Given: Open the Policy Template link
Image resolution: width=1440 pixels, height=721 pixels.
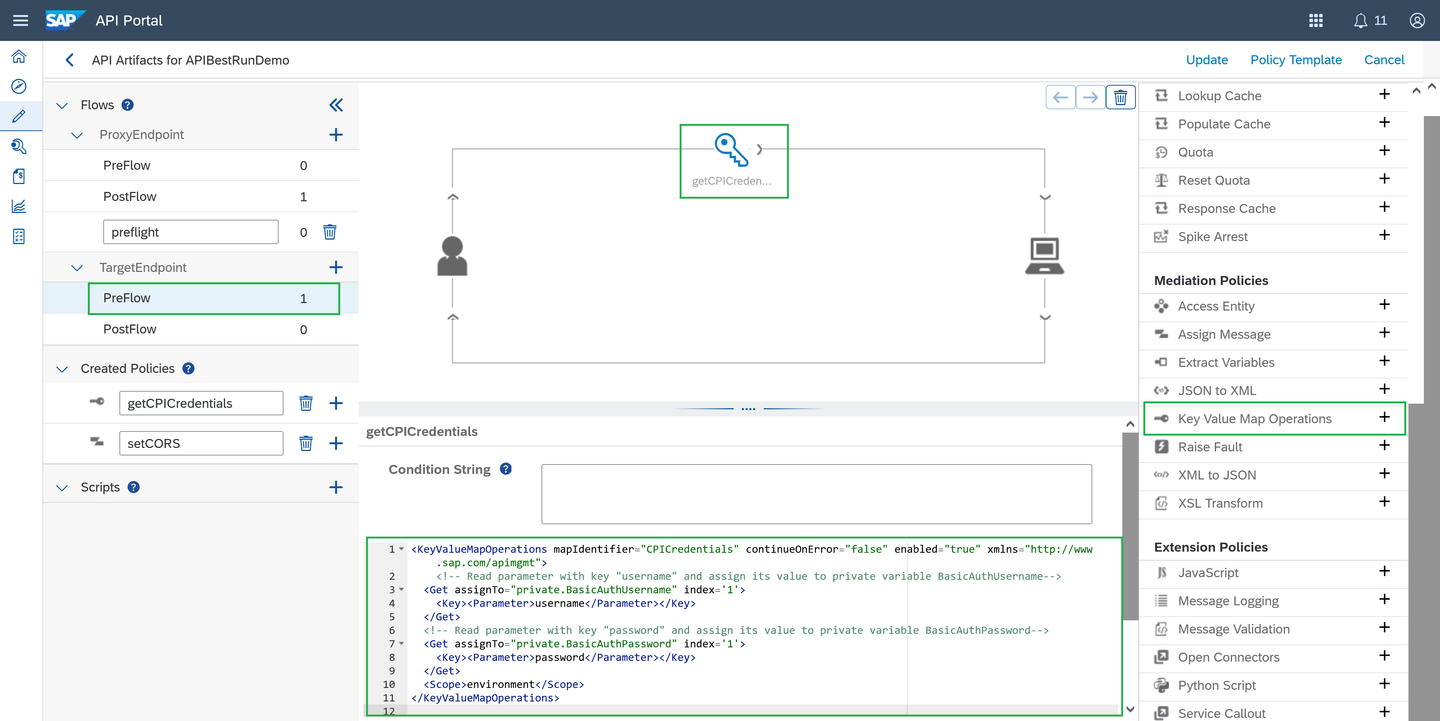Looking at the screenshot, I should (x=1296, y=60).
